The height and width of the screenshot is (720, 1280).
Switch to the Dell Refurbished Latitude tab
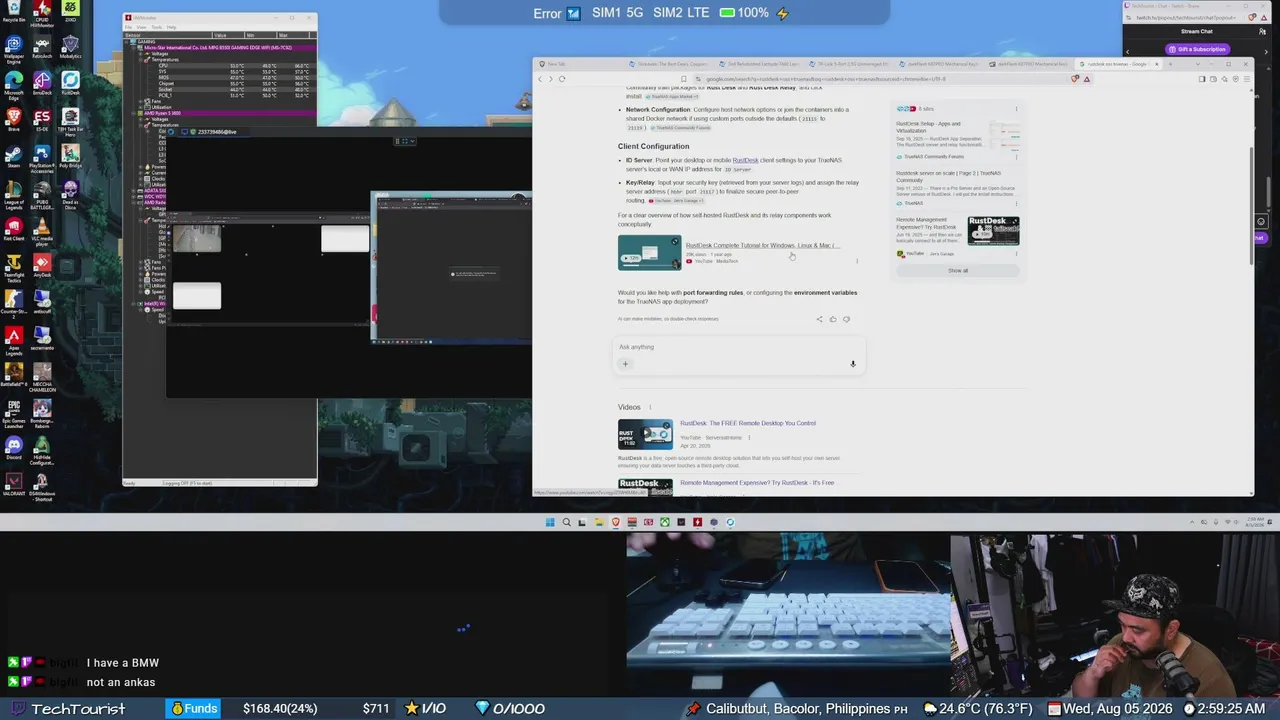(x=762, y=64)
